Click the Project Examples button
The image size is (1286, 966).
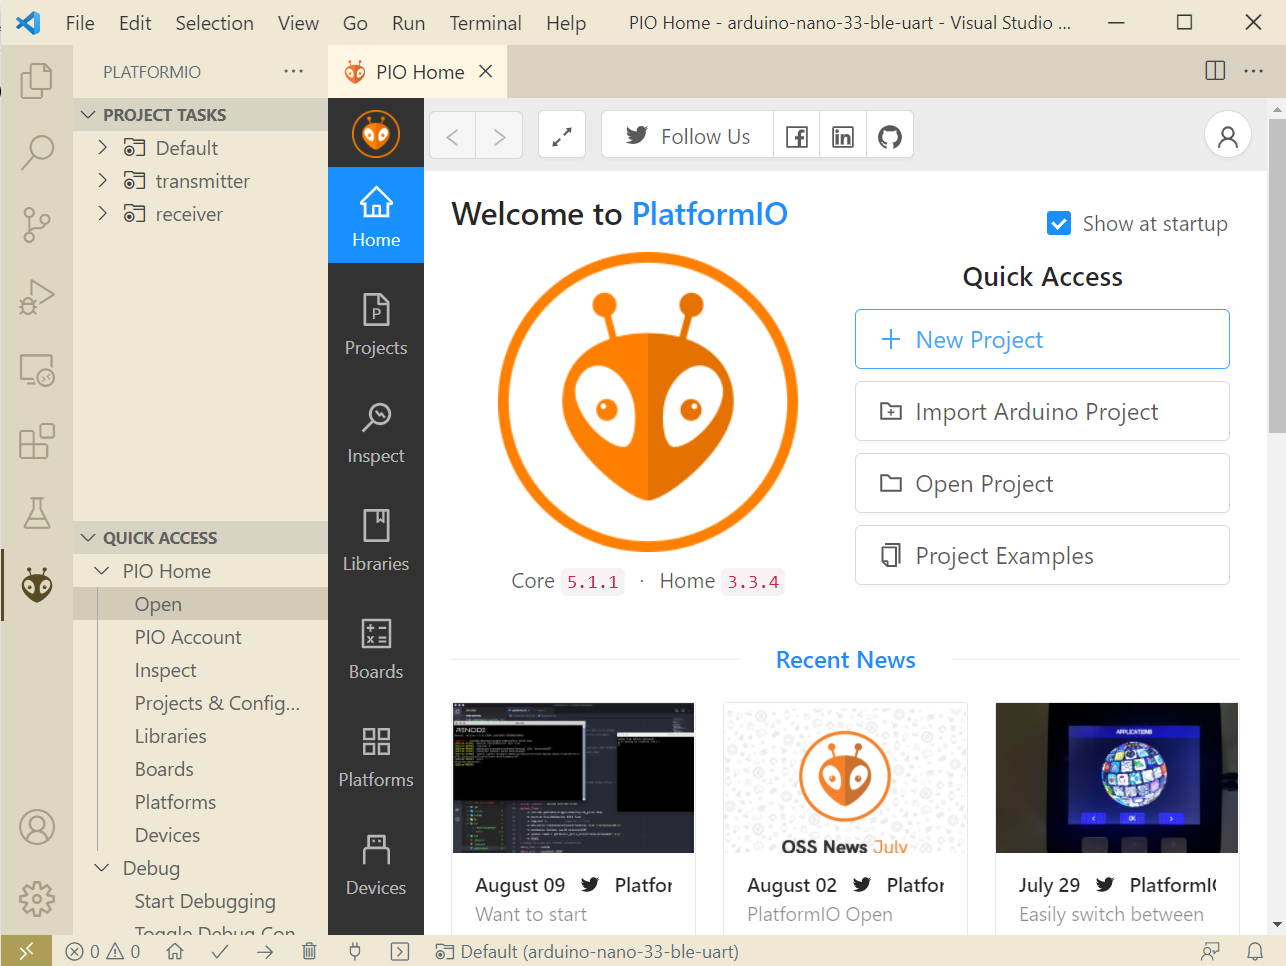click(x=1042, y=555)
